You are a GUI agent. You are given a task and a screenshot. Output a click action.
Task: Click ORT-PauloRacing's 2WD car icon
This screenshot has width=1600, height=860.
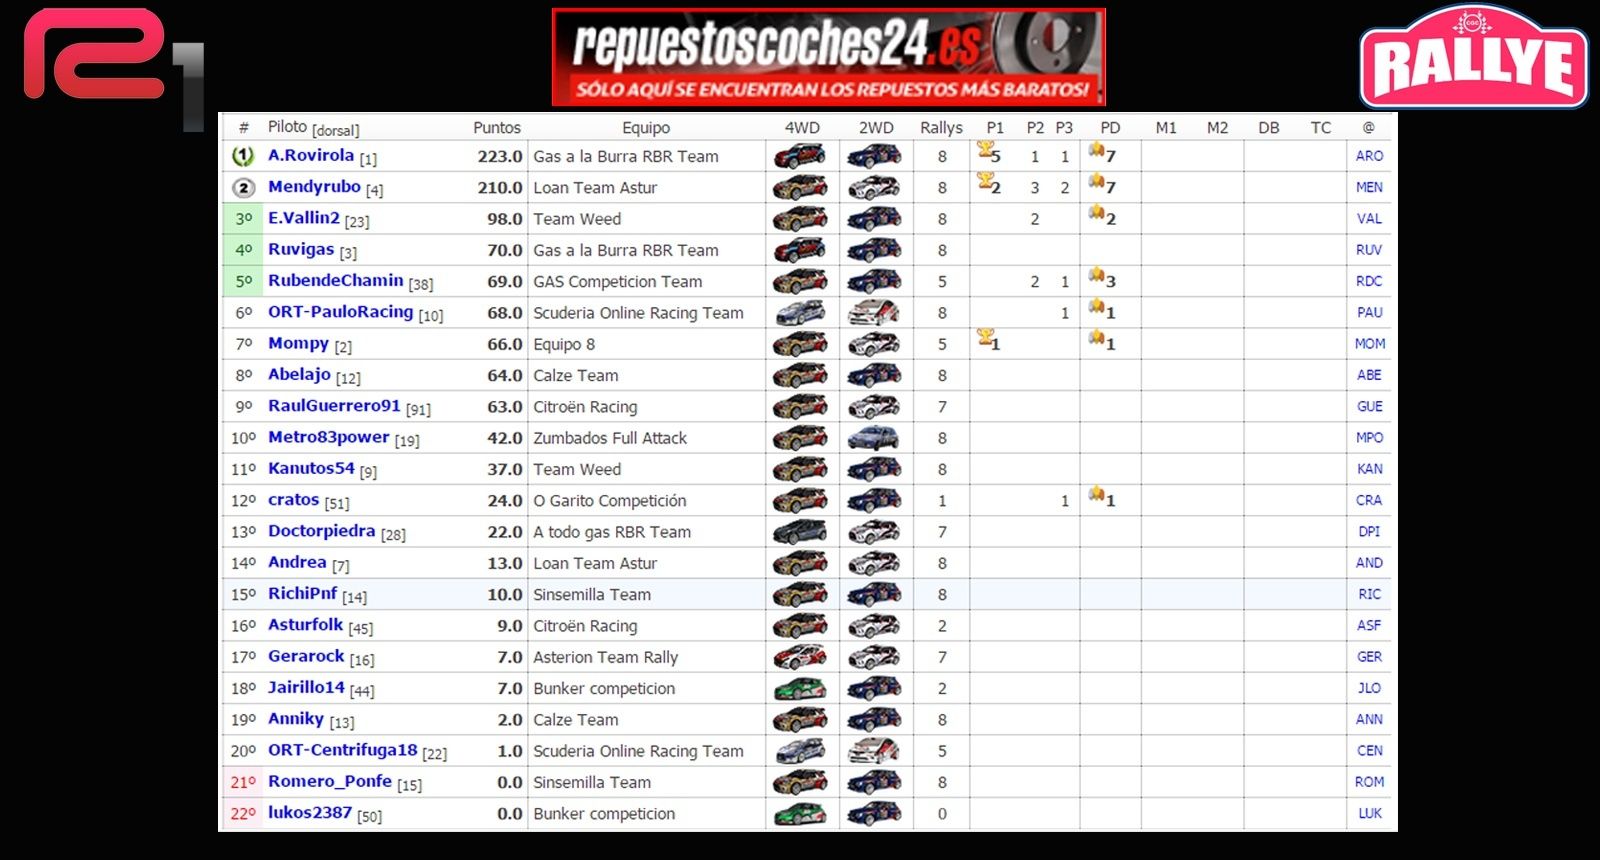(874, 312)
